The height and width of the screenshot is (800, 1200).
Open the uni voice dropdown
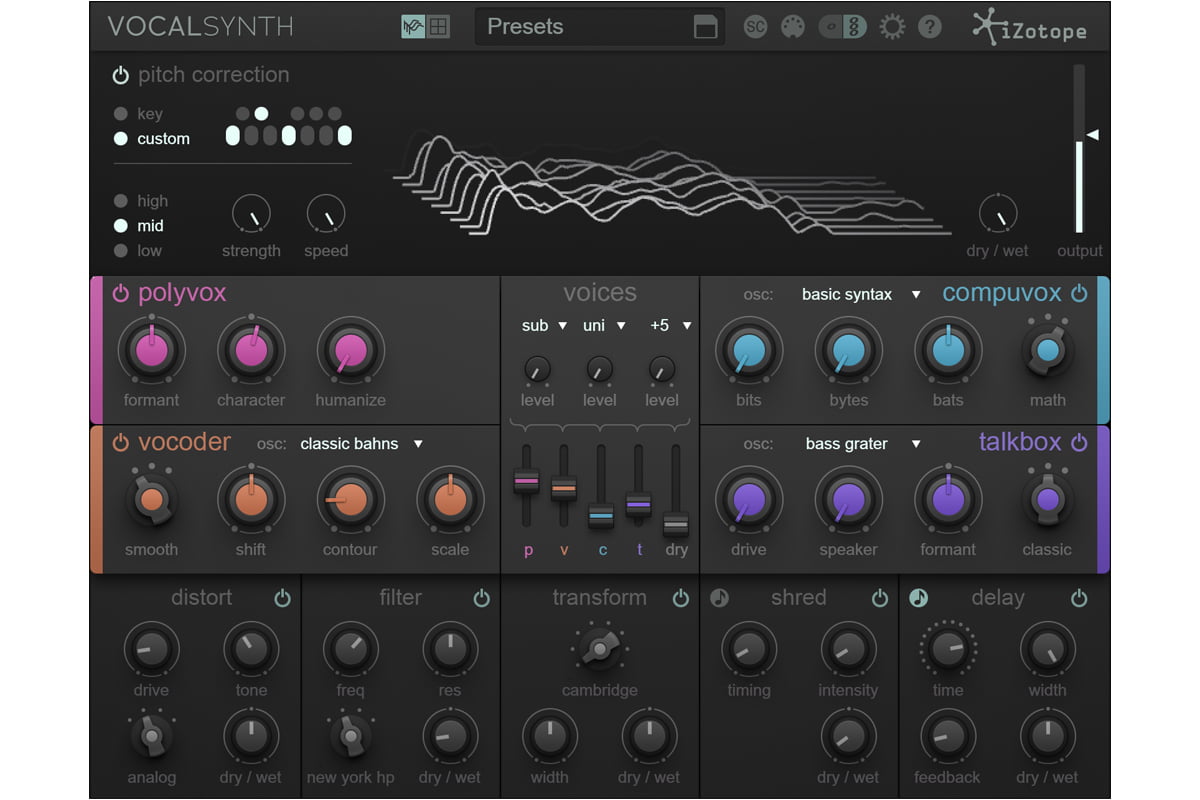pos(605,325)
